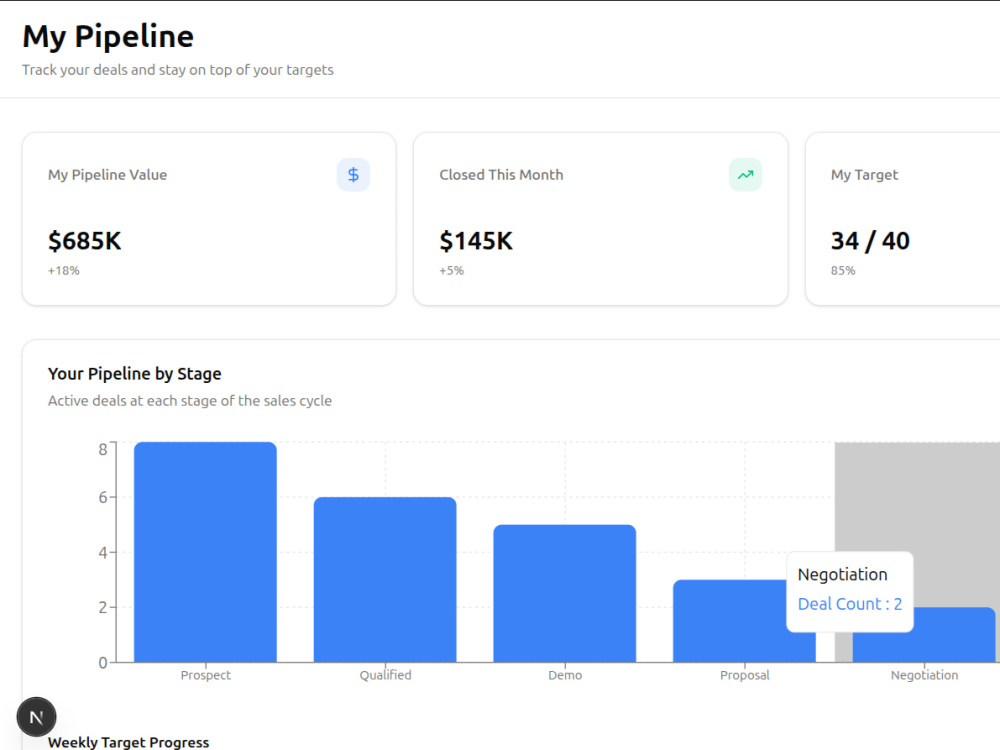
Task: Click the dollar sign icon on Pipeline Value card
Action: click(x=353, y=175)
